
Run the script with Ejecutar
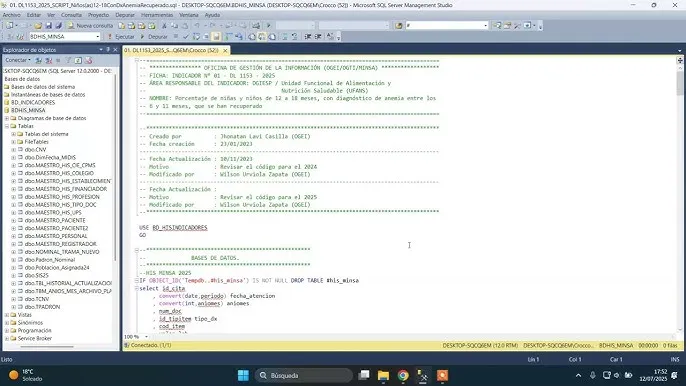tap(120, 37)
